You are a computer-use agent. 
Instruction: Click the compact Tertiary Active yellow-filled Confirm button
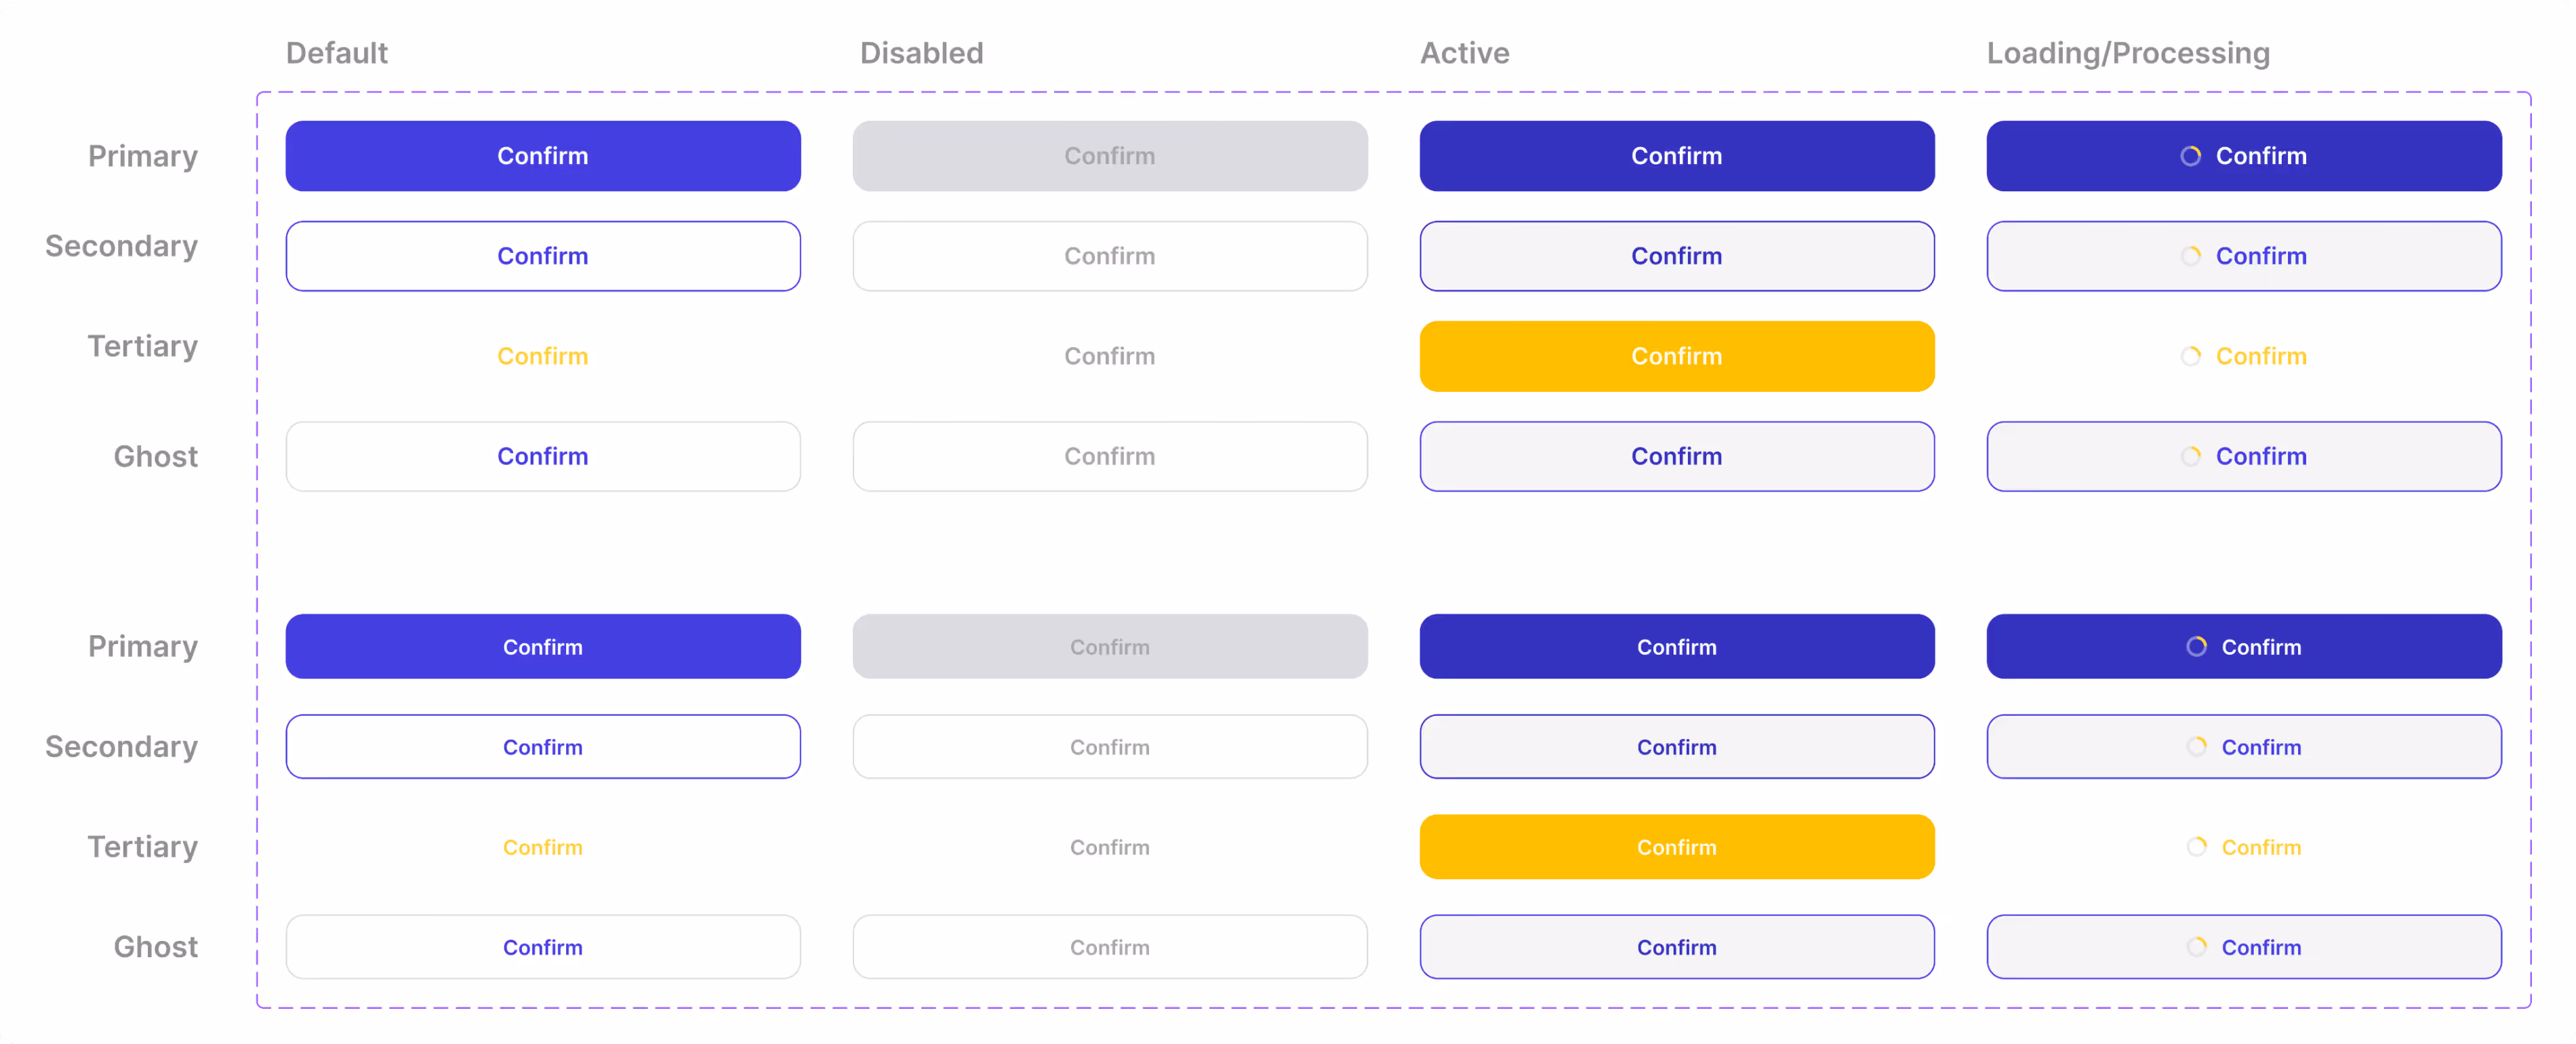click(1677, 846)
